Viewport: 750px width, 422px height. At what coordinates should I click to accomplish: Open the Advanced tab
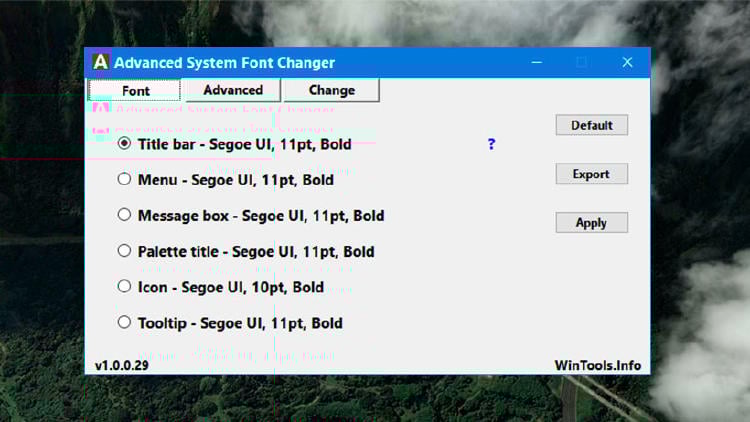233,90
